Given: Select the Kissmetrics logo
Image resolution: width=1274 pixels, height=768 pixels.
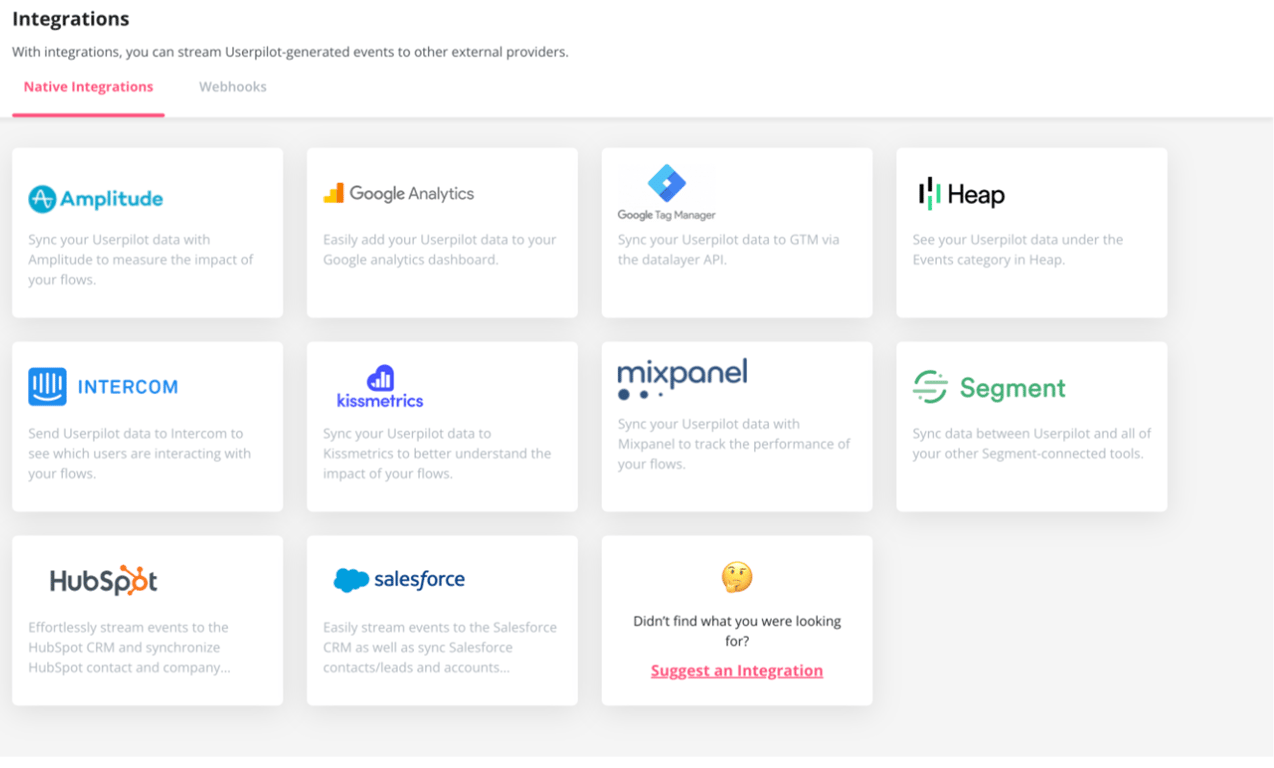Looking at the screenshot, I should (x=380, y=387).
